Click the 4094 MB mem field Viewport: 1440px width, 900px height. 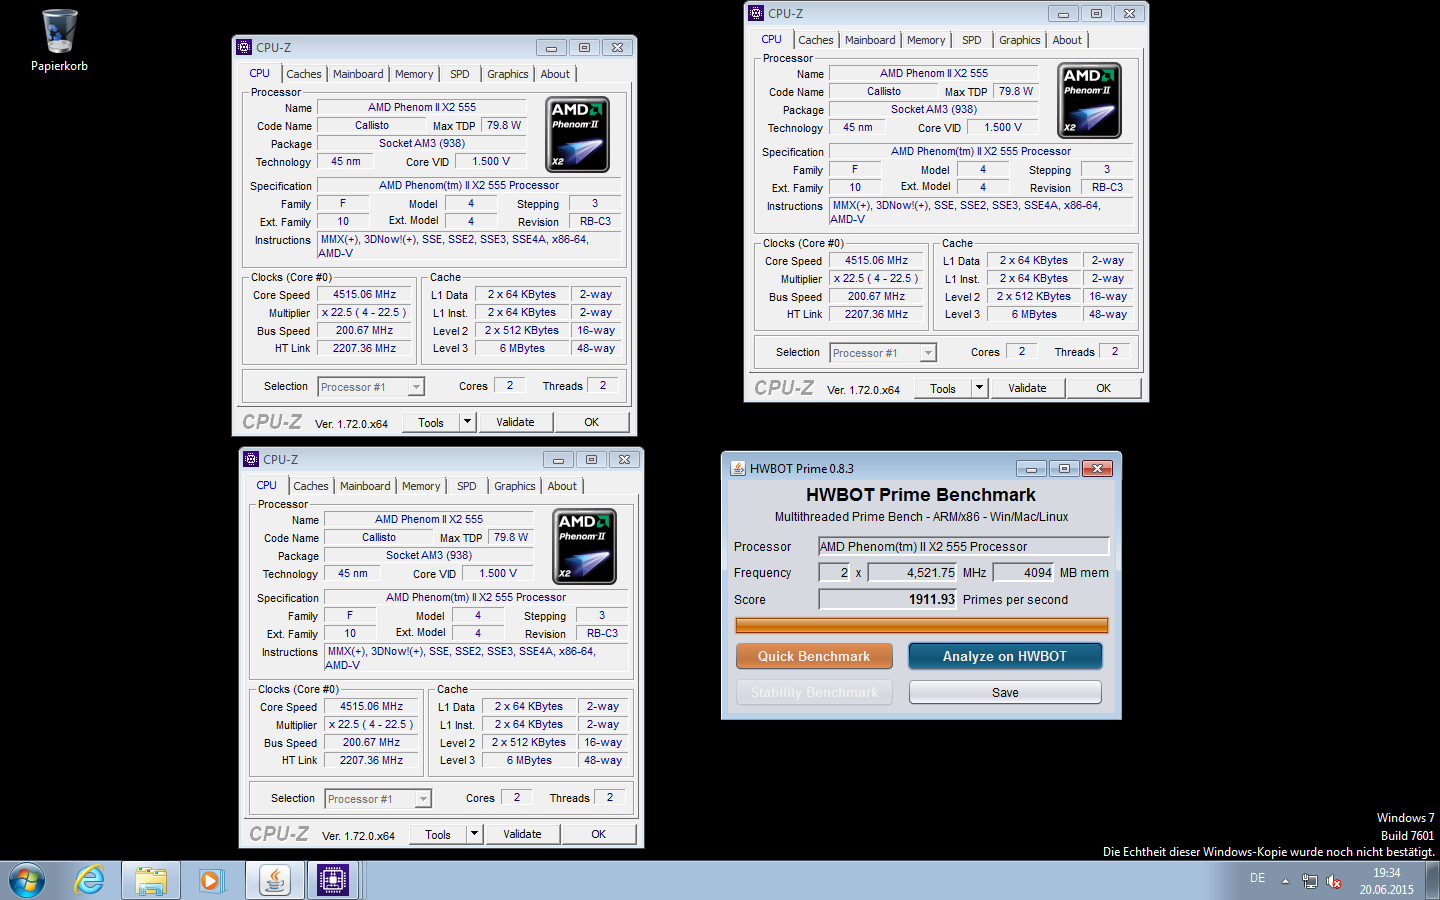tap(1024, 572)
